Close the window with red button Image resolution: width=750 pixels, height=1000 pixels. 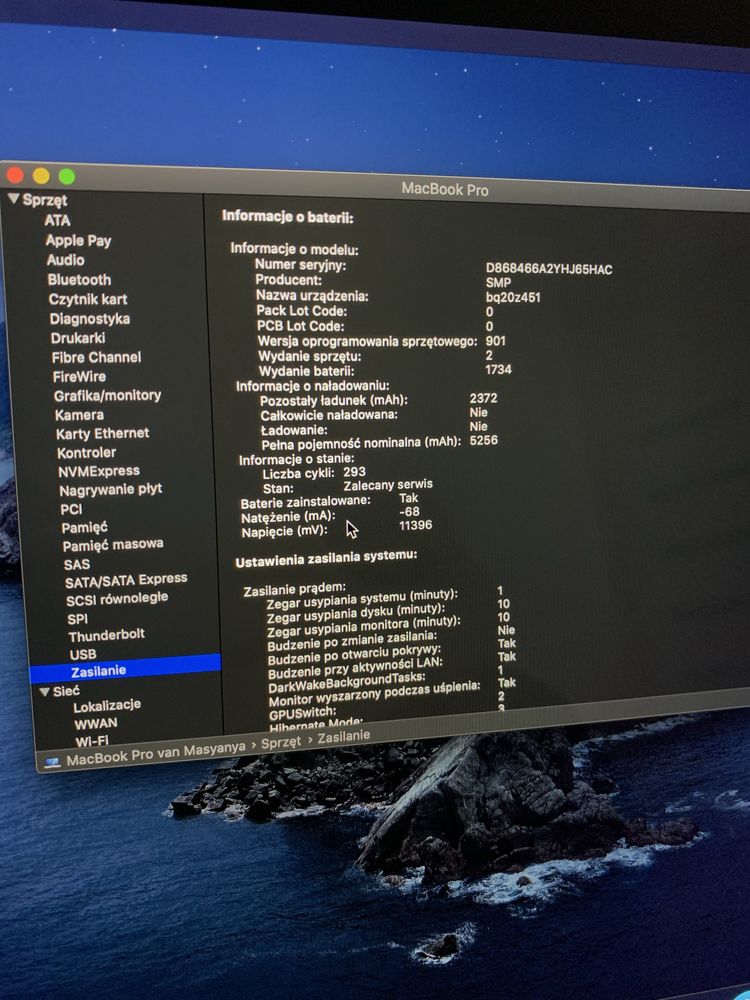pos(15,175)
